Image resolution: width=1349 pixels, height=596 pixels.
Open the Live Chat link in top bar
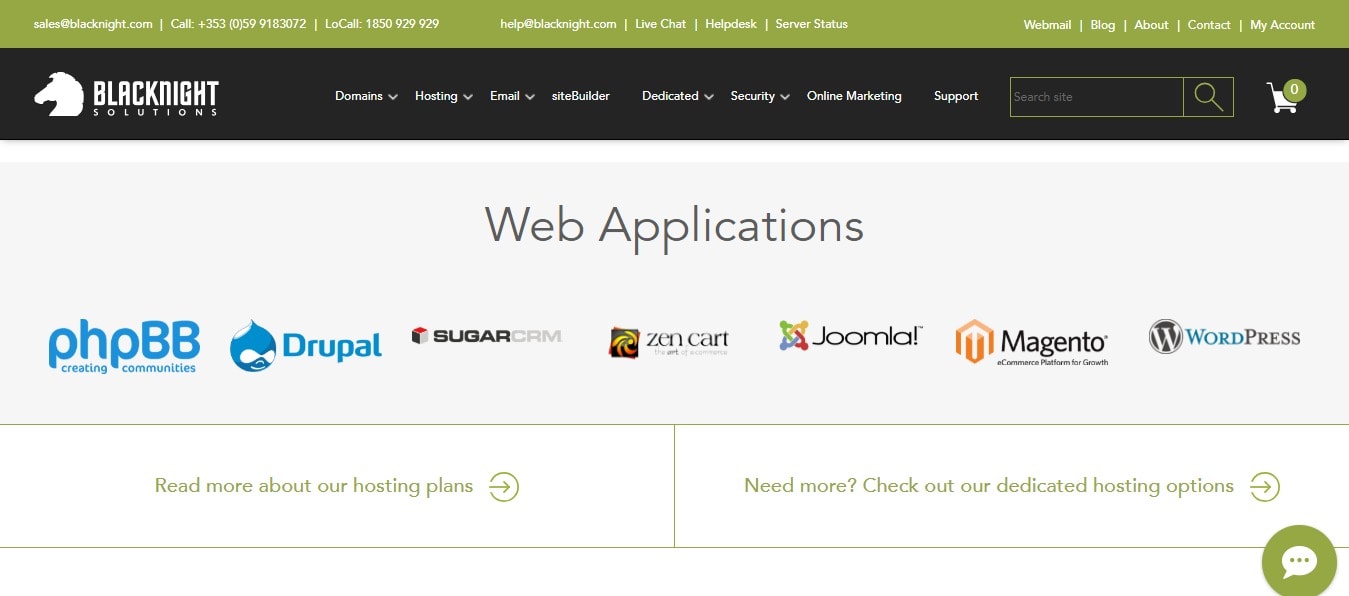click(x=661, y=24)
